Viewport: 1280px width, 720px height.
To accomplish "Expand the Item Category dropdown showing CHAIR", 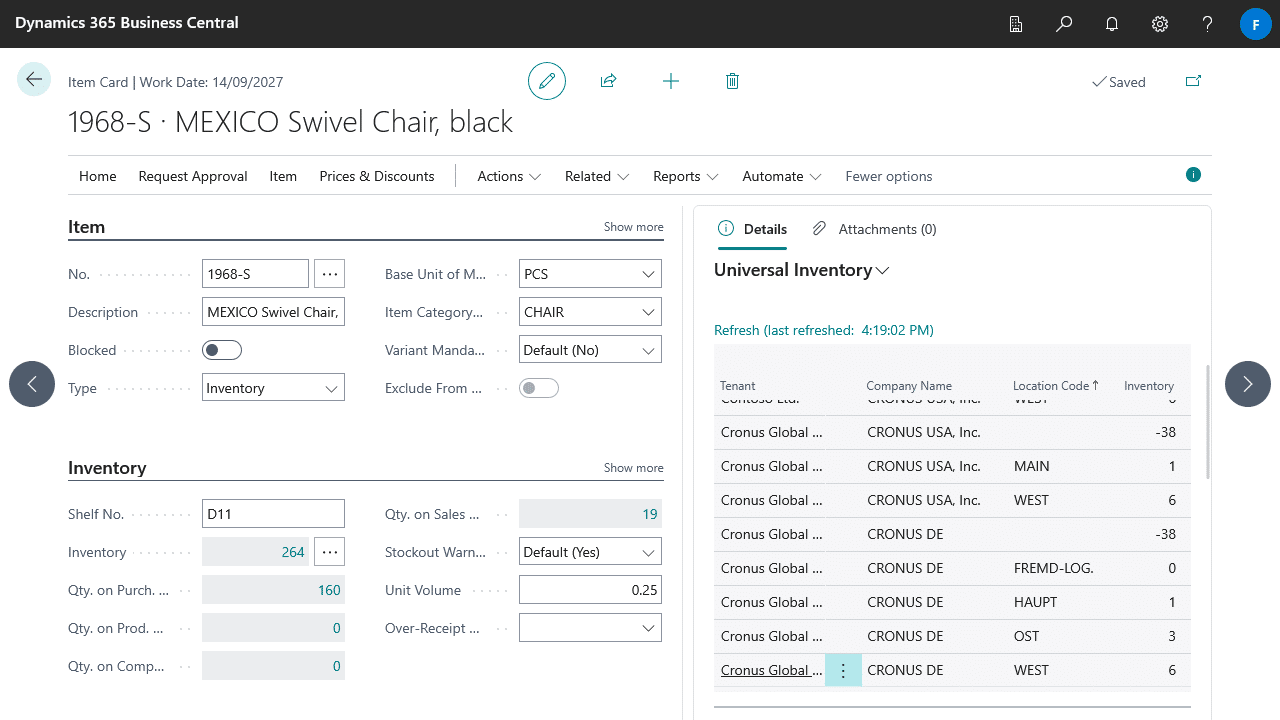I will [591, 312].
